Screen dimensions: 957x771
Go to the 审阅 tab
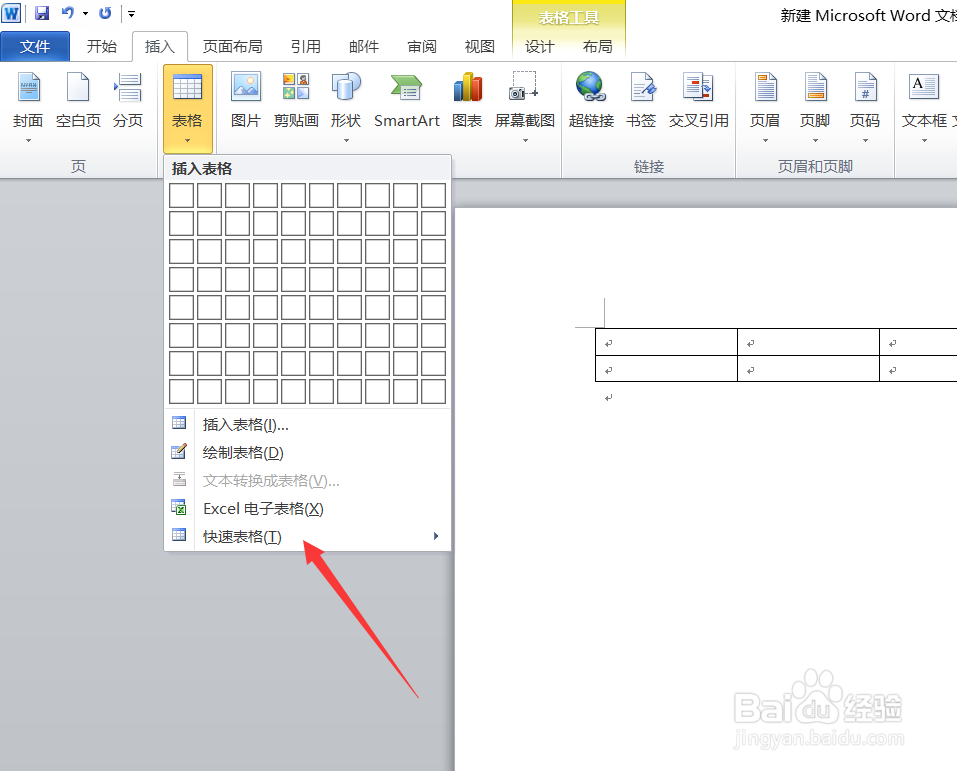[x=422, y=46]
